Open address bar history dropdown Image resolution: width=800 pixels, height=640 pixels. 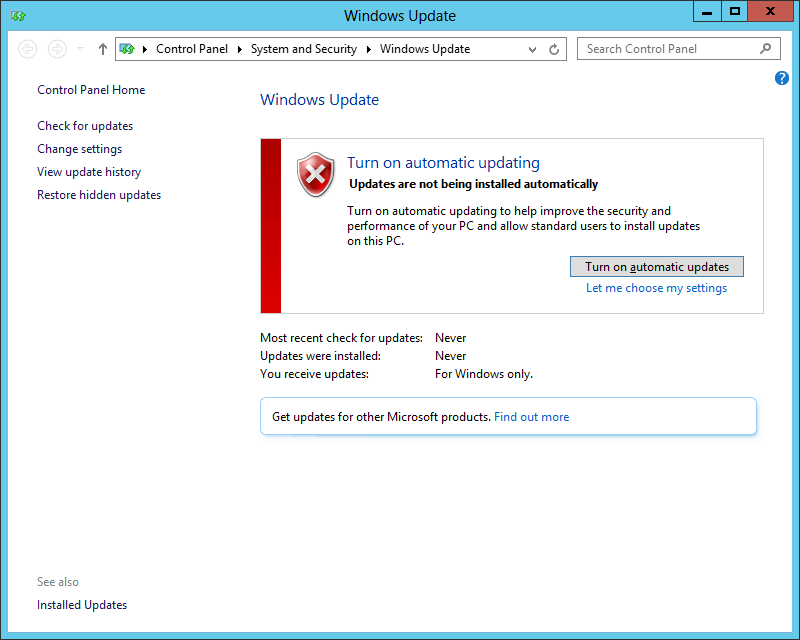[x=532, y=50]
